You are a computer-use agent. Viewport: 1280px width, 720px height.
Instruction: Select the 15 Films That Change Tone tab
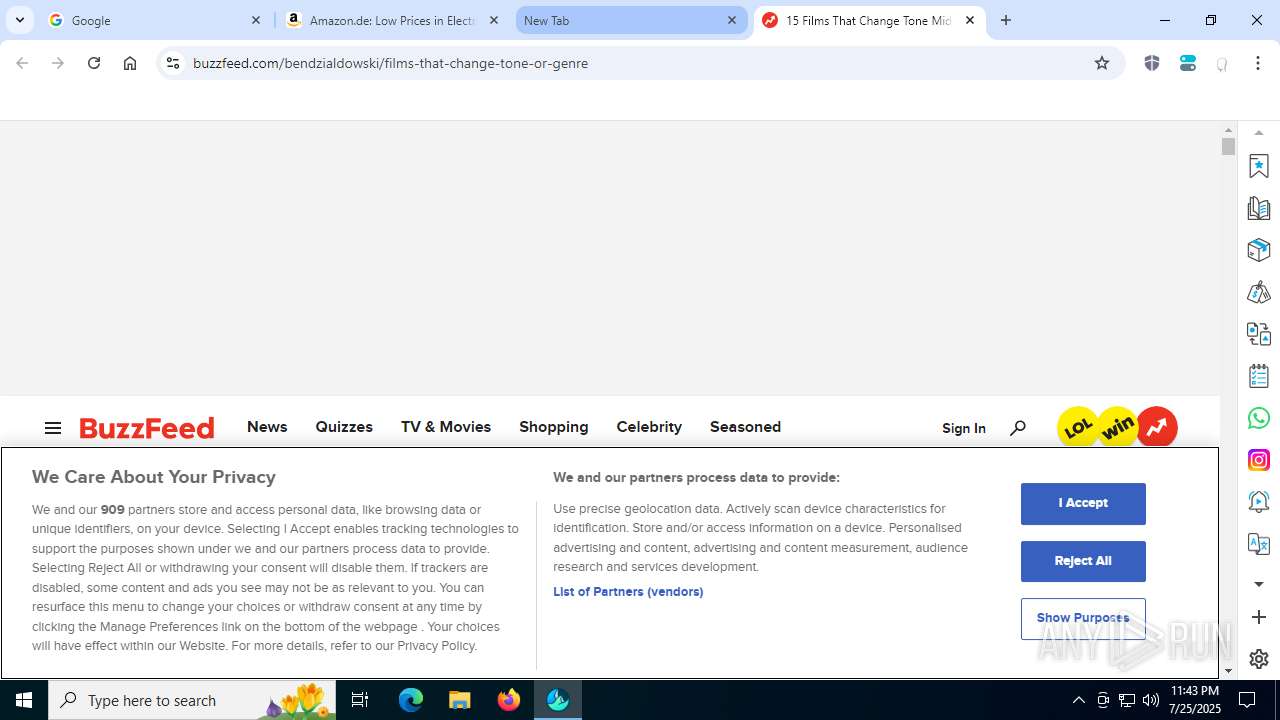coord(869,20)
